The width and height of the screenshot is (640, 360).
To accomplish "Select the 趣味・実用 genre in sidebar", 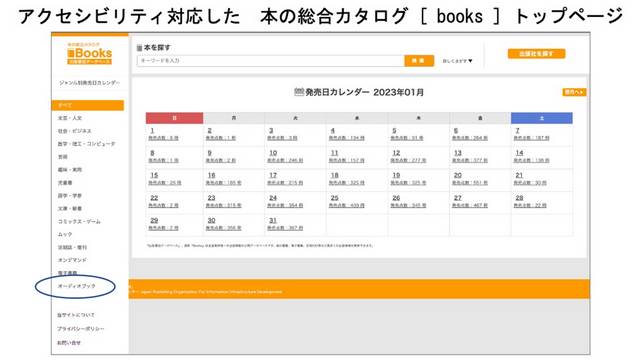I will 70,169.
